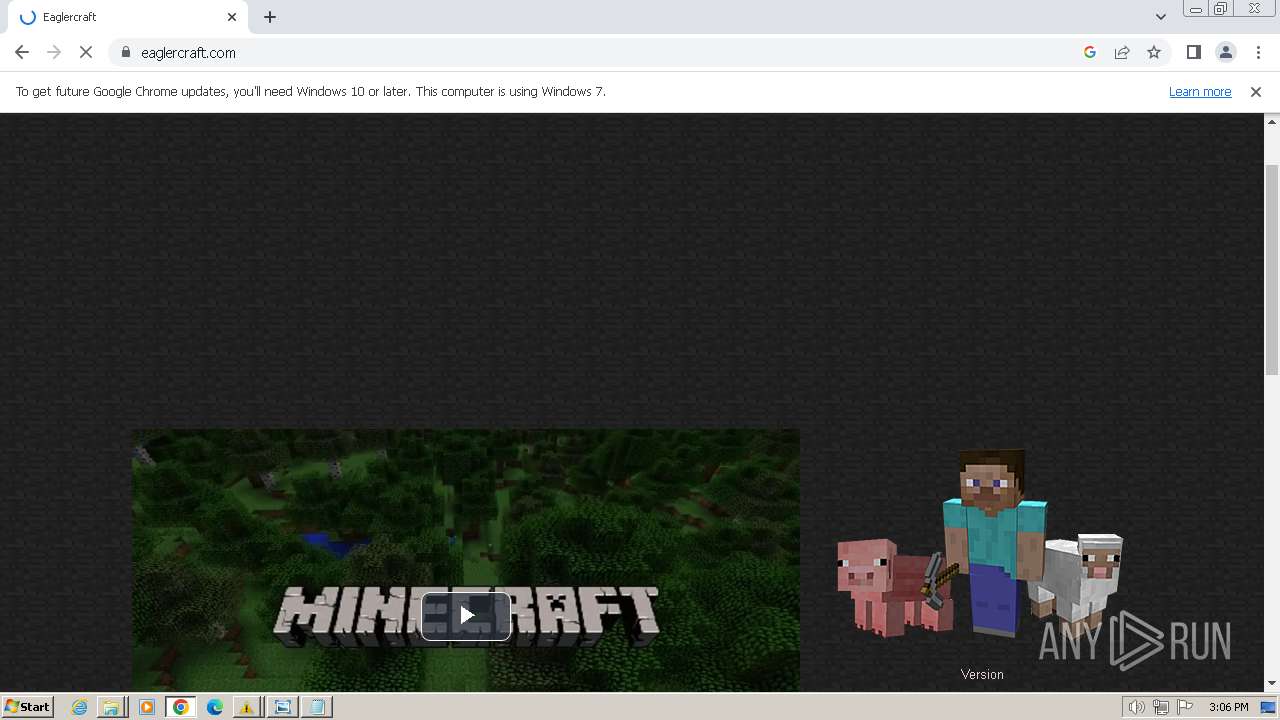The height and width of the screenshot is (720, 1280).
Task: Open Windows Explorer folder in taskbar
Action: [112, 707]
